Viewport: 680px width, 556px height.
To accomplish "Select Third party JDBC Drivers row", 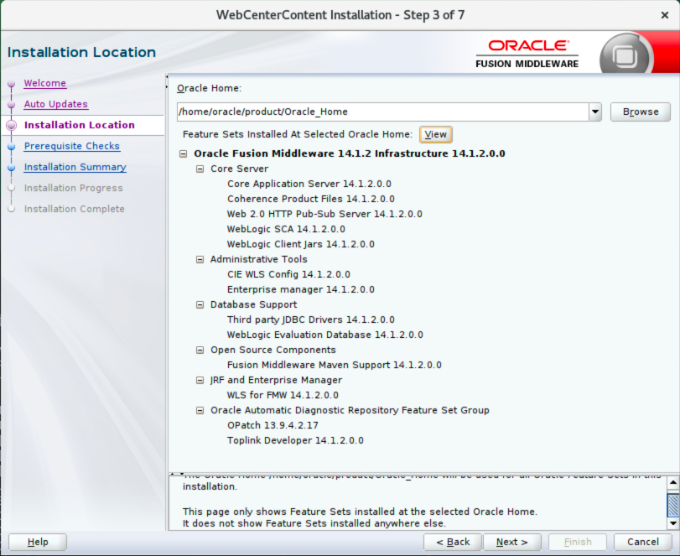I will click(311, 320).
